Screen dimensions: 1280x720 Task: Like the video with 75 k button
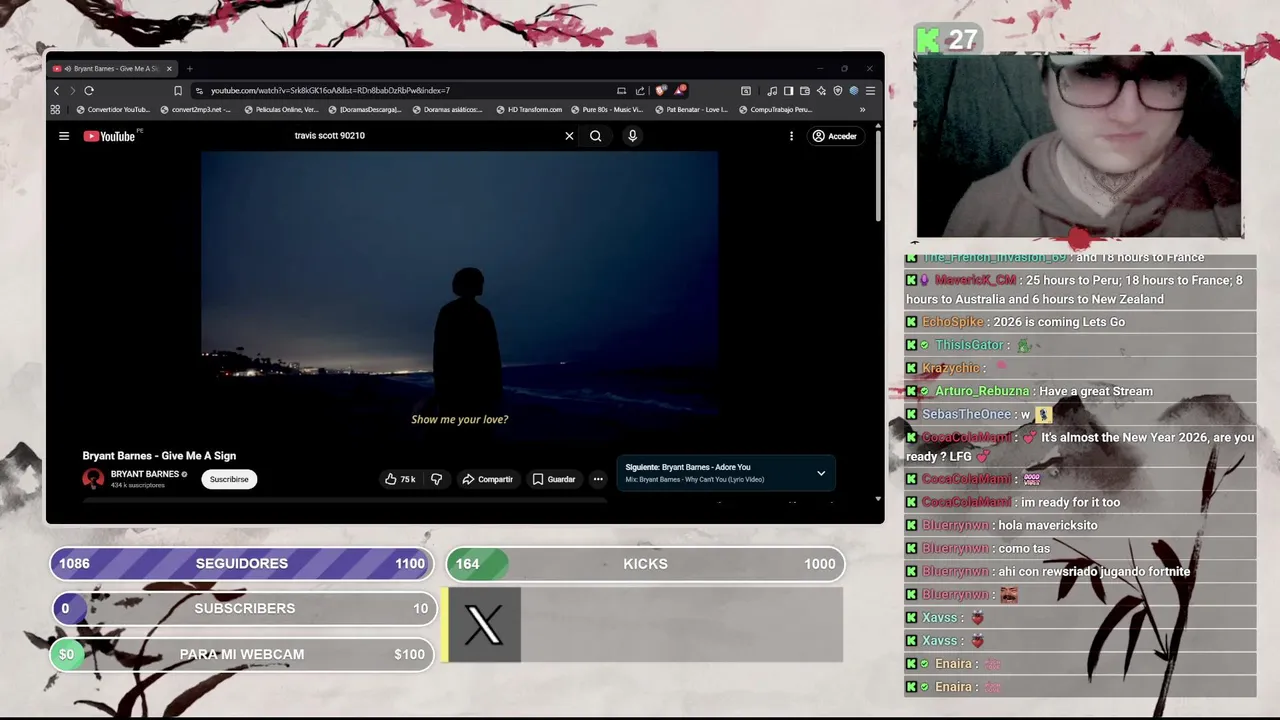click(x=400, y=479)
